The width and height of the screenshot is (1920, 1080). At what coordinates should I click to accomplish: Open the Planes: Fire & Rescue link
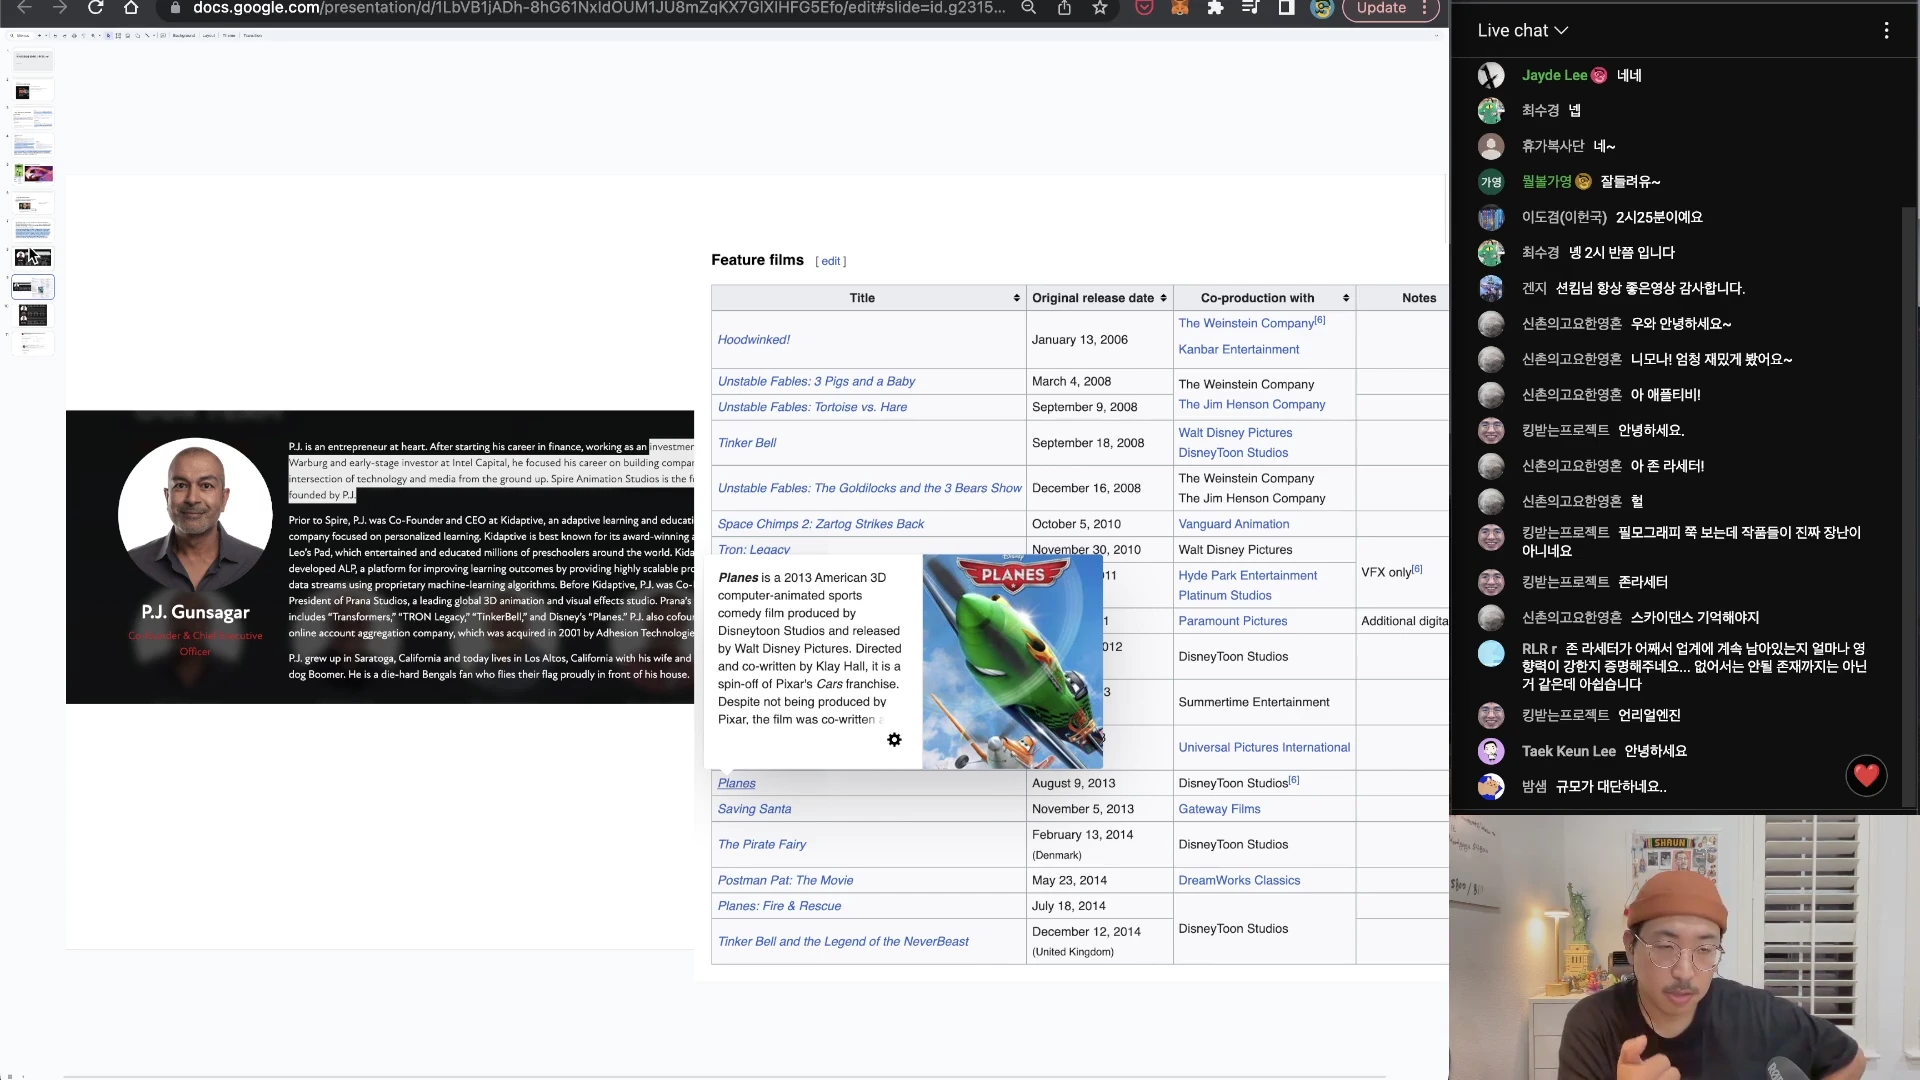[779, 906]
